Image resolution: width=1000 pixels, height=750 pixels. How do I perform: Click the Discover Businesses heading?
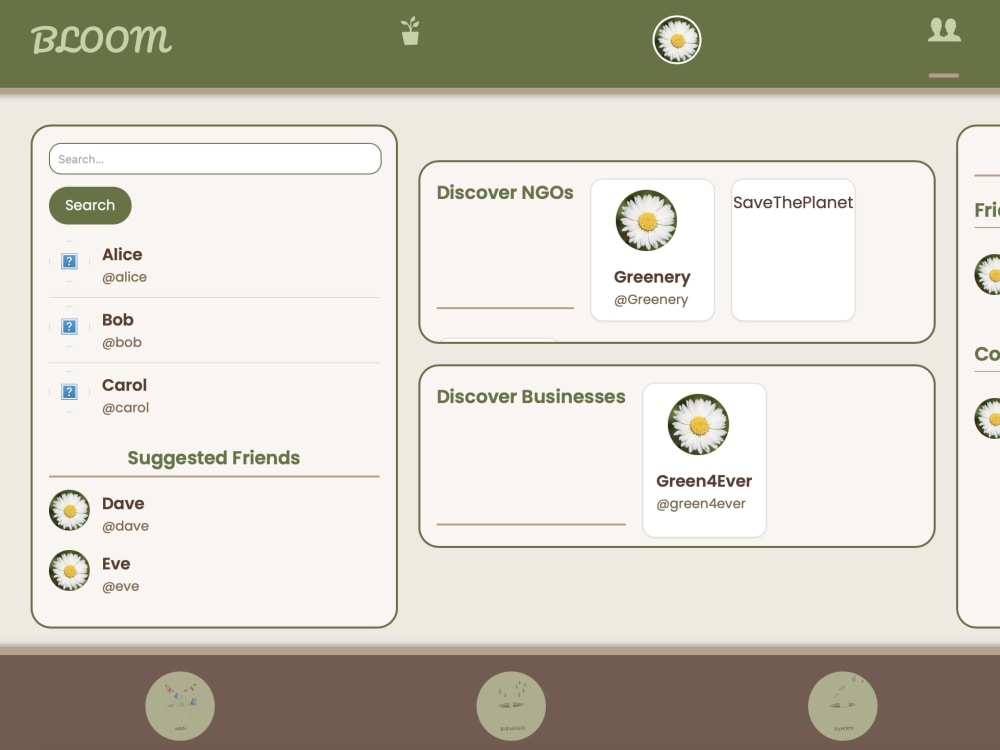pos(531,397)
